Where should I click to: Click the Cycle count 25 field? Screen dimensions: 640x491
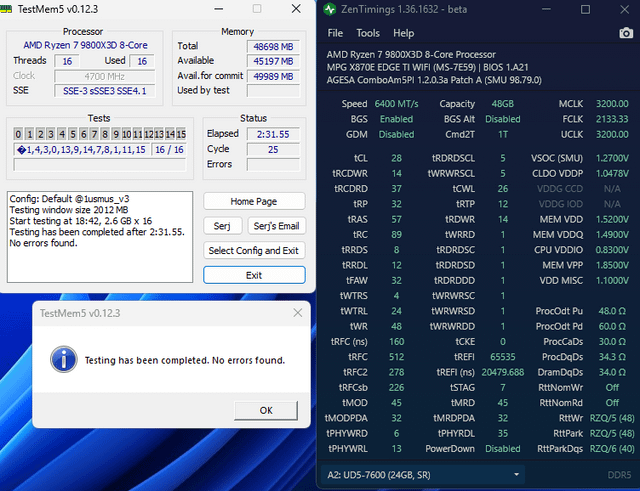point(273,149)
